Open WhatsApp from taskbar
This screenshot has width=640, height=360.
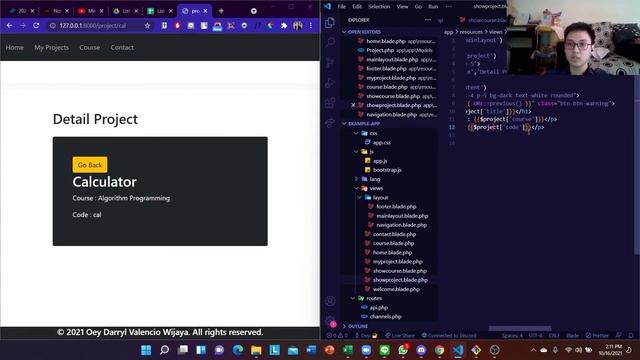tap(403, 350)
